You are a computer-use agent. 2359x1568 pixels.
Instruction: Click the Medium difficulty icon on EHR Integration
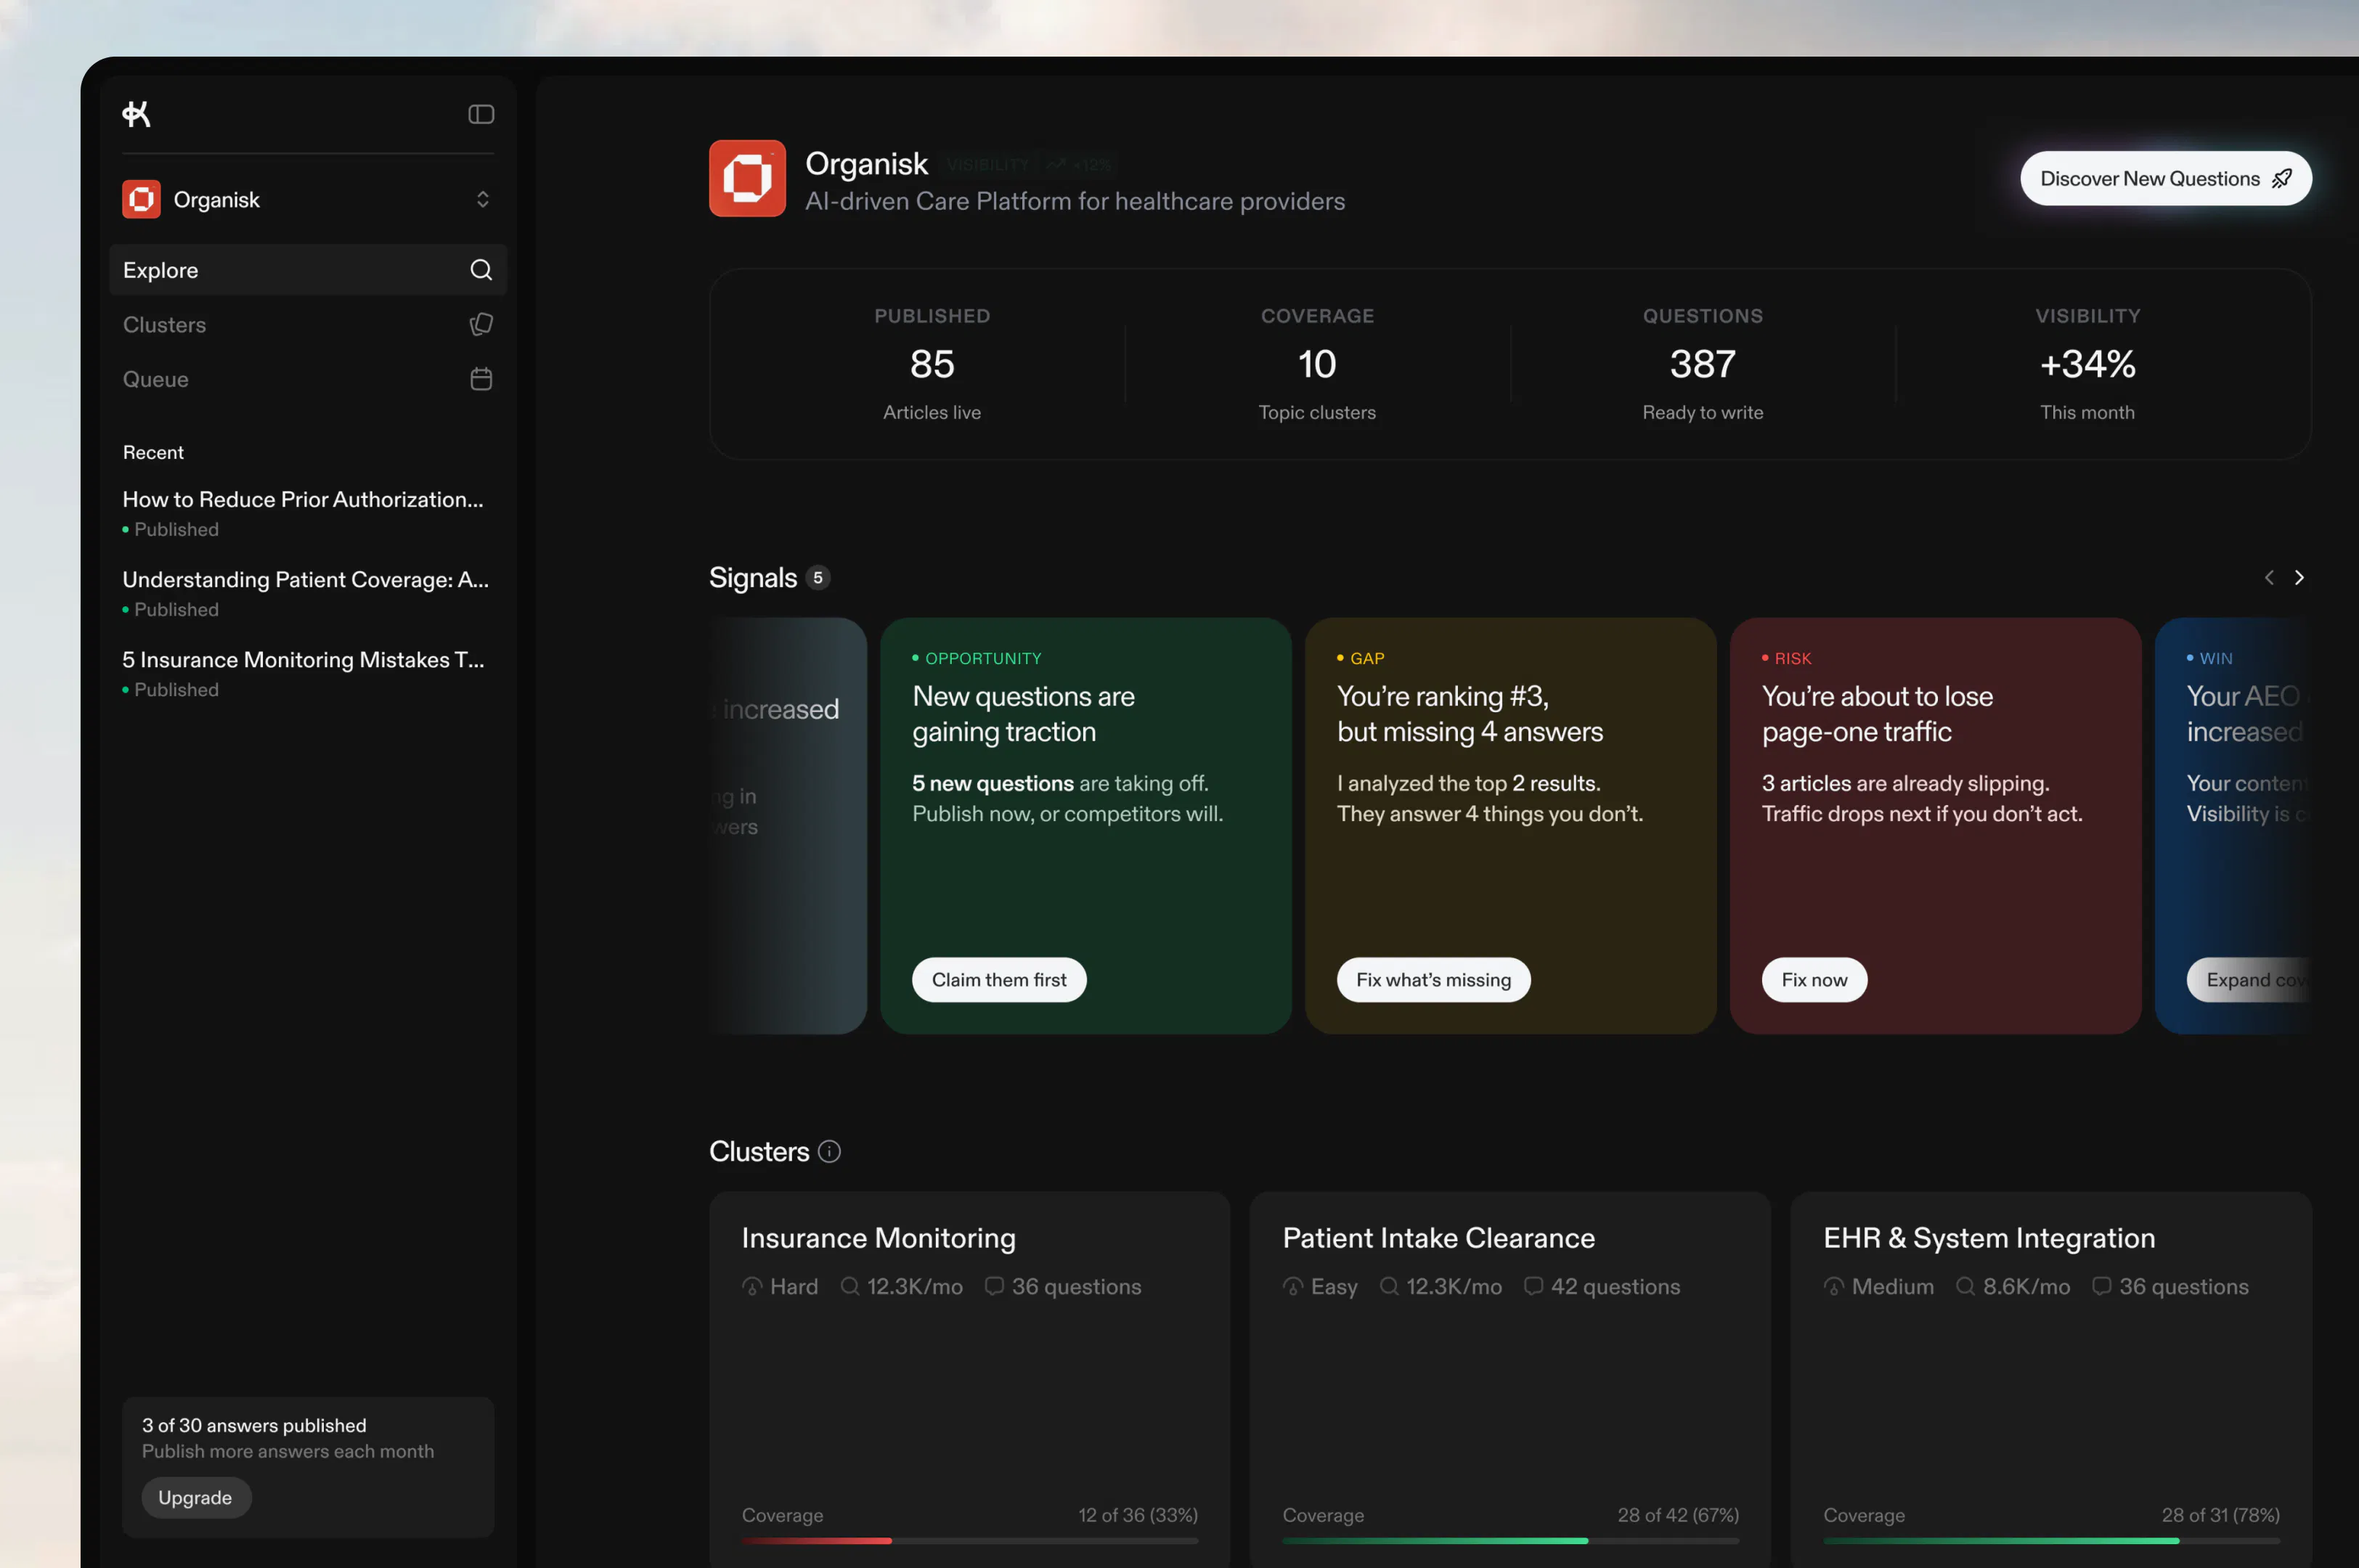tap(1834, 1286)
